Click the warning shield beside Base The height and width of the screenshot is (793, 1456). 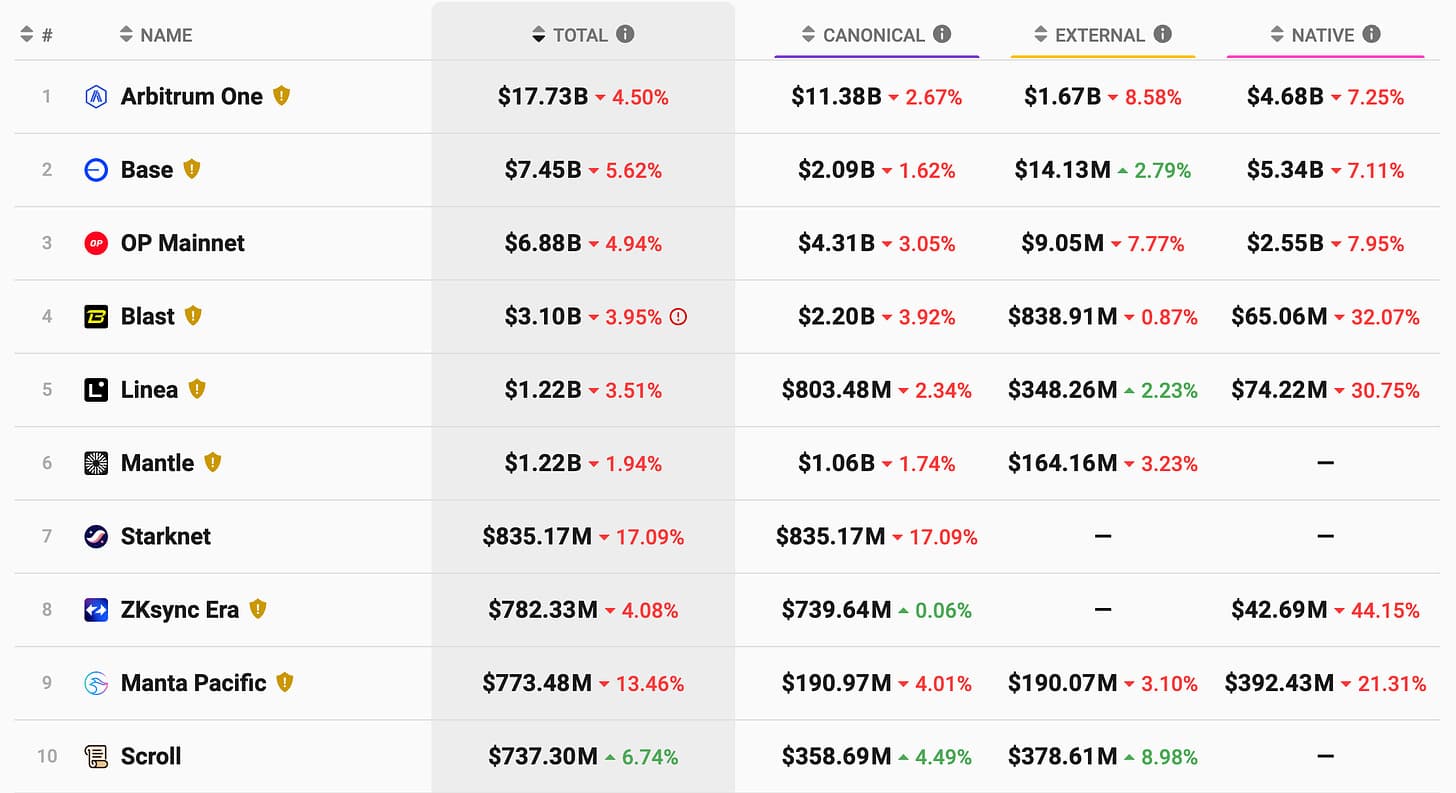(x=192, y=169)
